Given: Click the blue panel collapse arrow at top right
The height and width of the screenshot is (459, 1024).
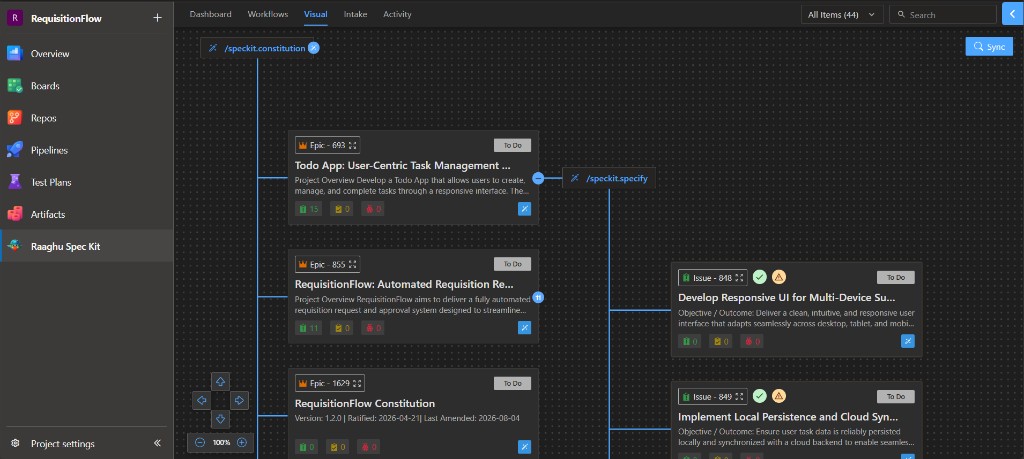Looking at the screenshot, I should point(1013,14).
